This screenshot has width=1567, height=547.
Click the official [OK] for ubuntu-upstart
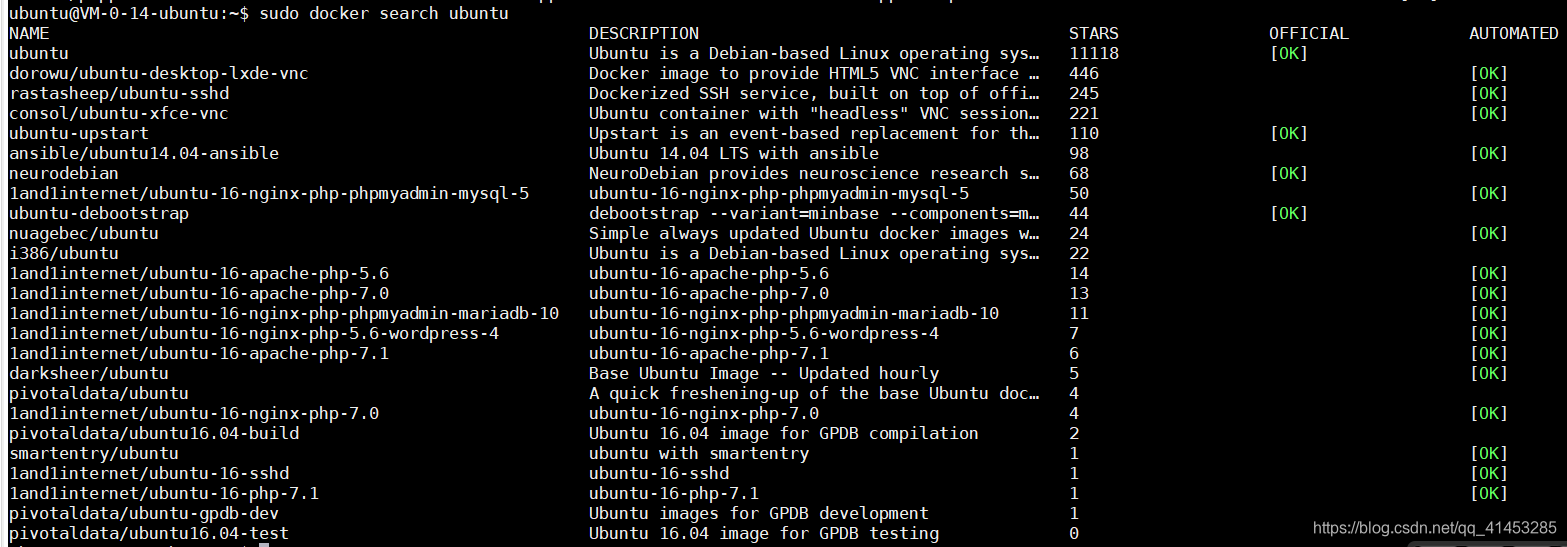(x=1288, y=133)
